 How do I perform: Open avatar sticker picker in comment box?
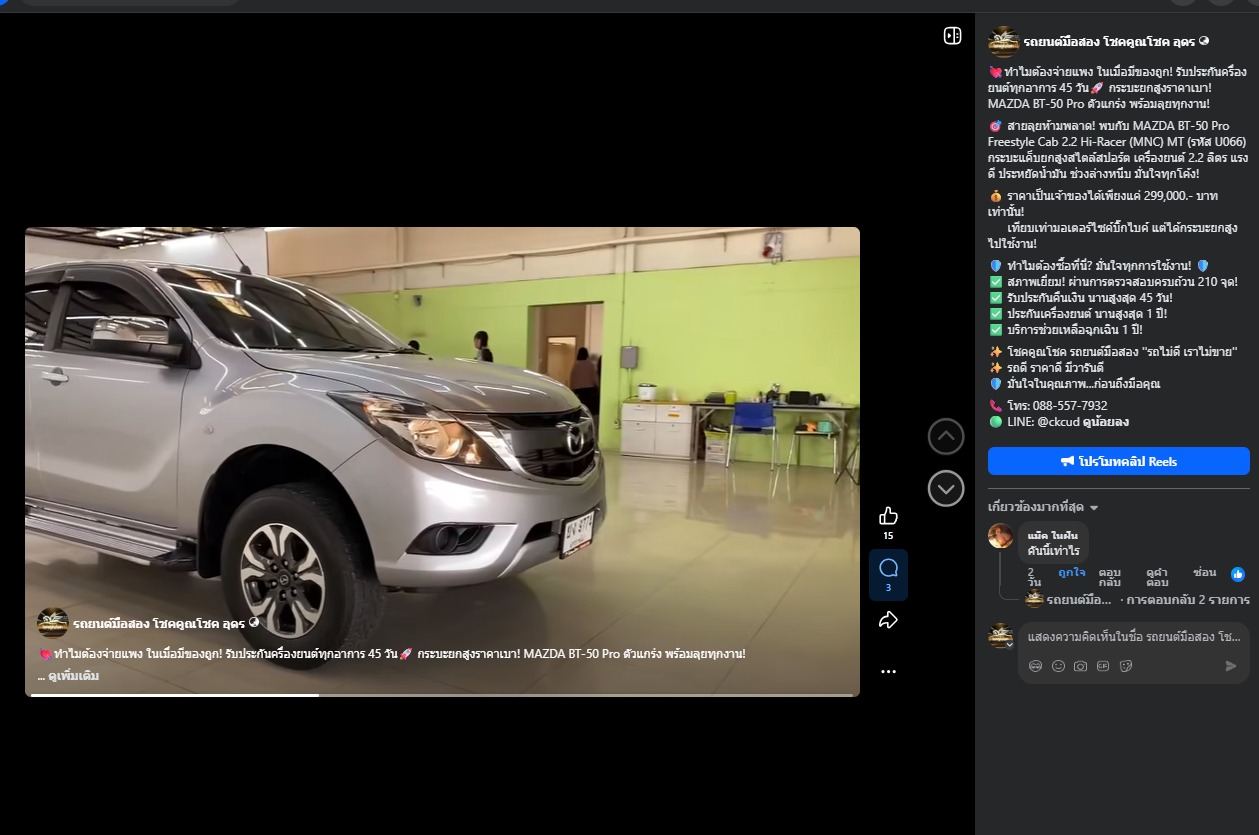click(x=1035, y=666)
